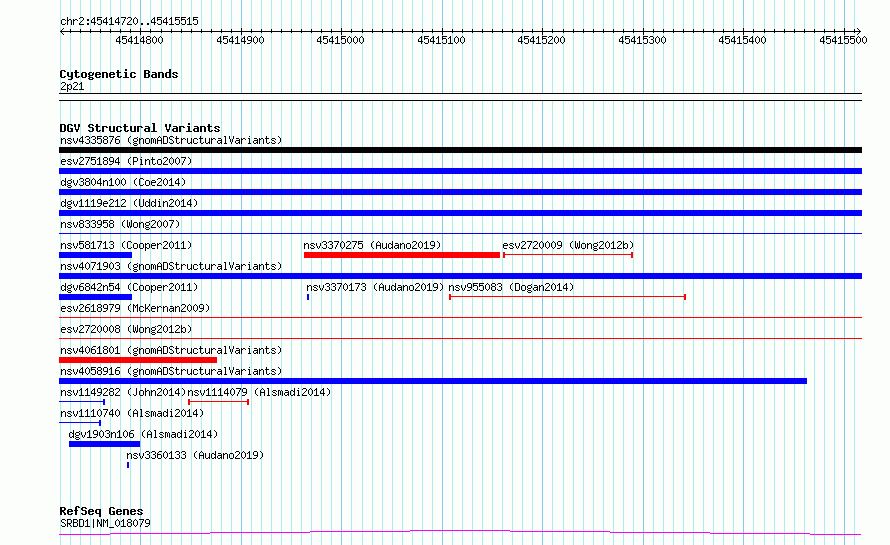Click esv2720008 (Wong2012b) label
890x545 pixels.
point(126,329)
